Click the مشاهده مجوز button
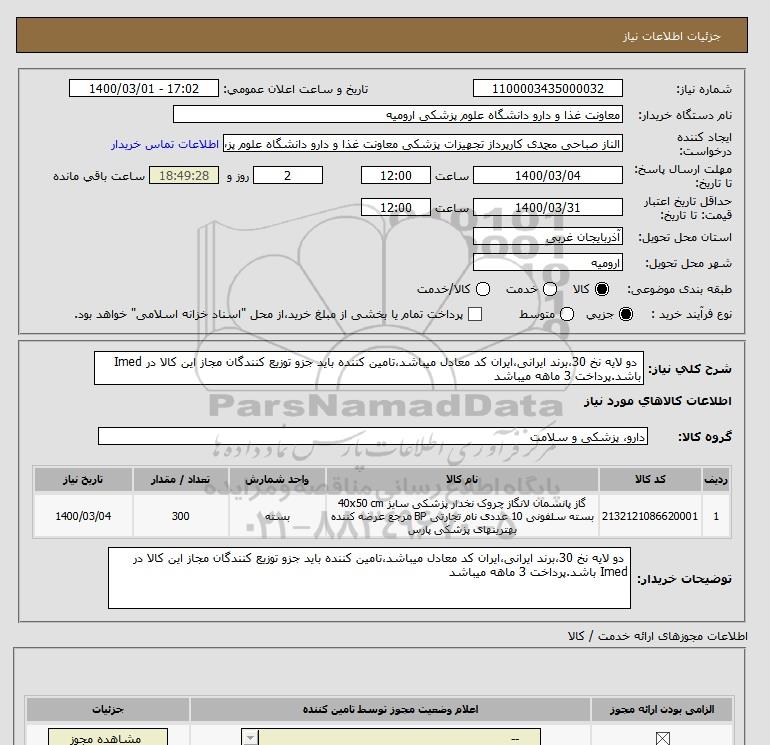The height and width of the screenshot is (745, 770). [108, 738]
